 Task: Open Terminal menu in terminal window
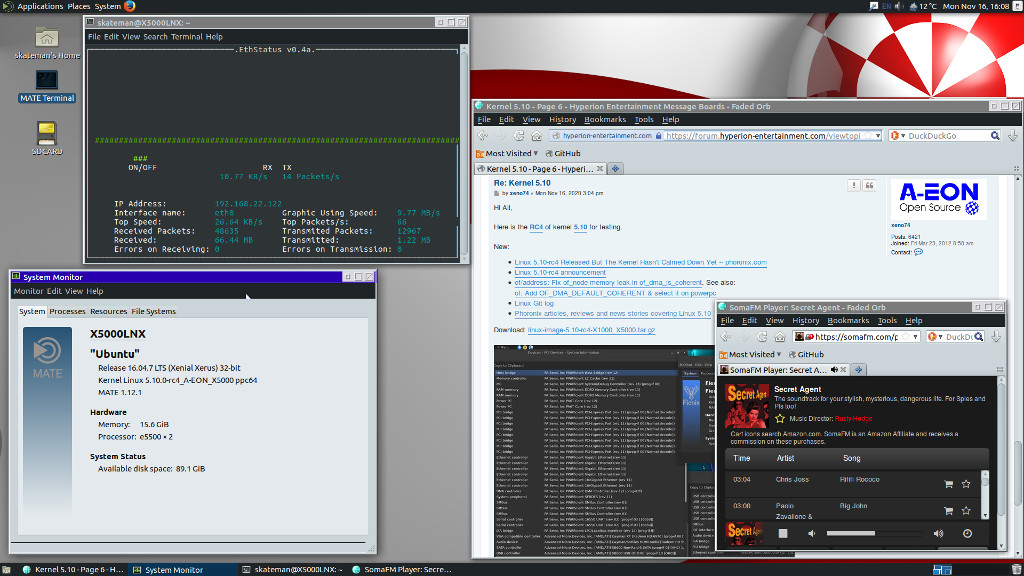pos(187,37)
